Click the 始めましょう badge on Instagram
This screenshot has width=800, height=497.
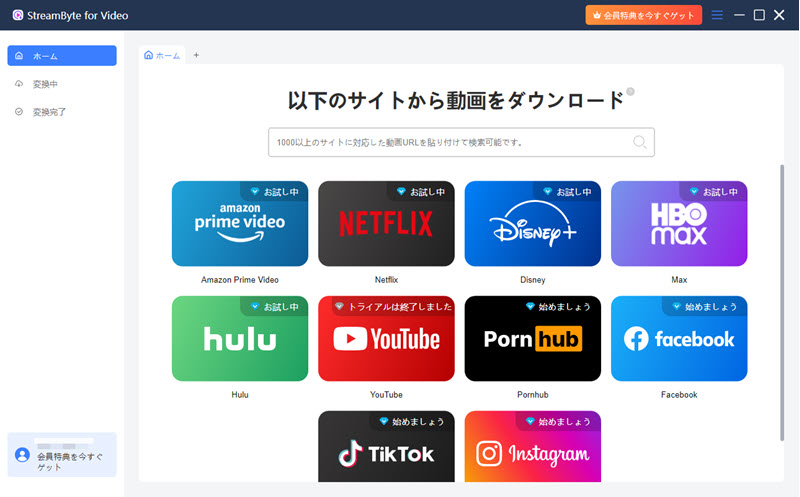[558, 421]
